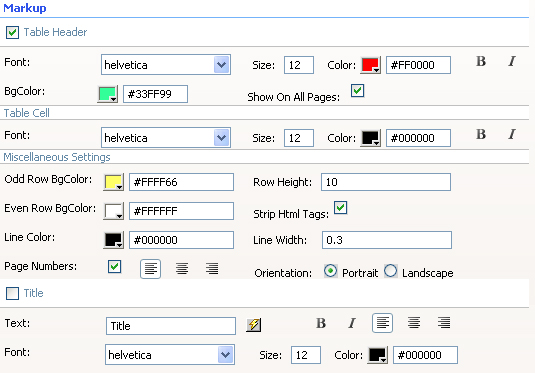Click the Row Height input field

pos(386,182)
